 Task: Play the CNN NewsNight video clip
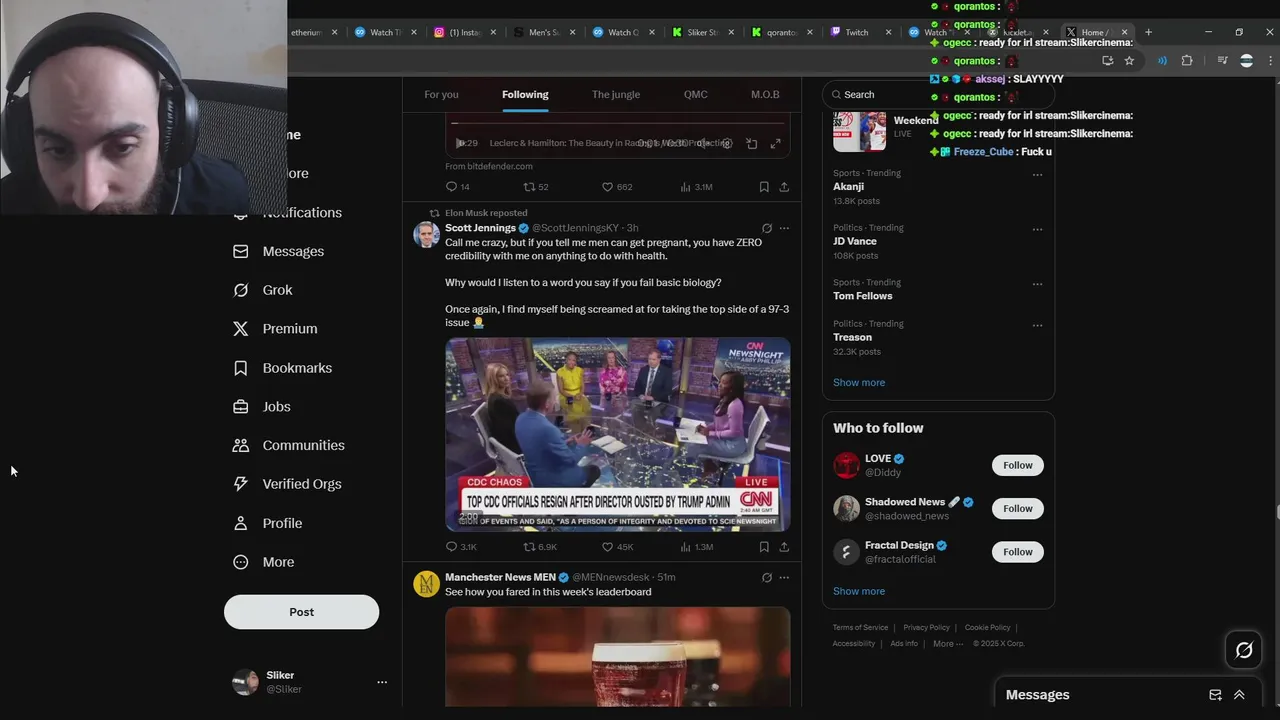[618, 434]
